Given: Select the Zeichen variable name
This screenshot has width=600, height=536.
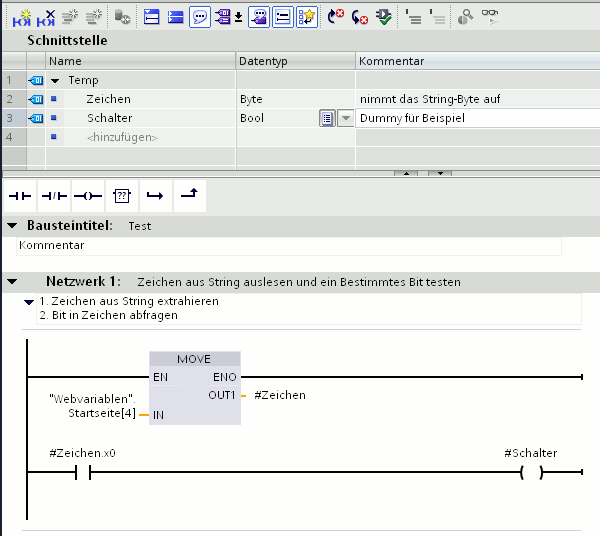Looking at the screenshot, I should (x=108, y=99).
